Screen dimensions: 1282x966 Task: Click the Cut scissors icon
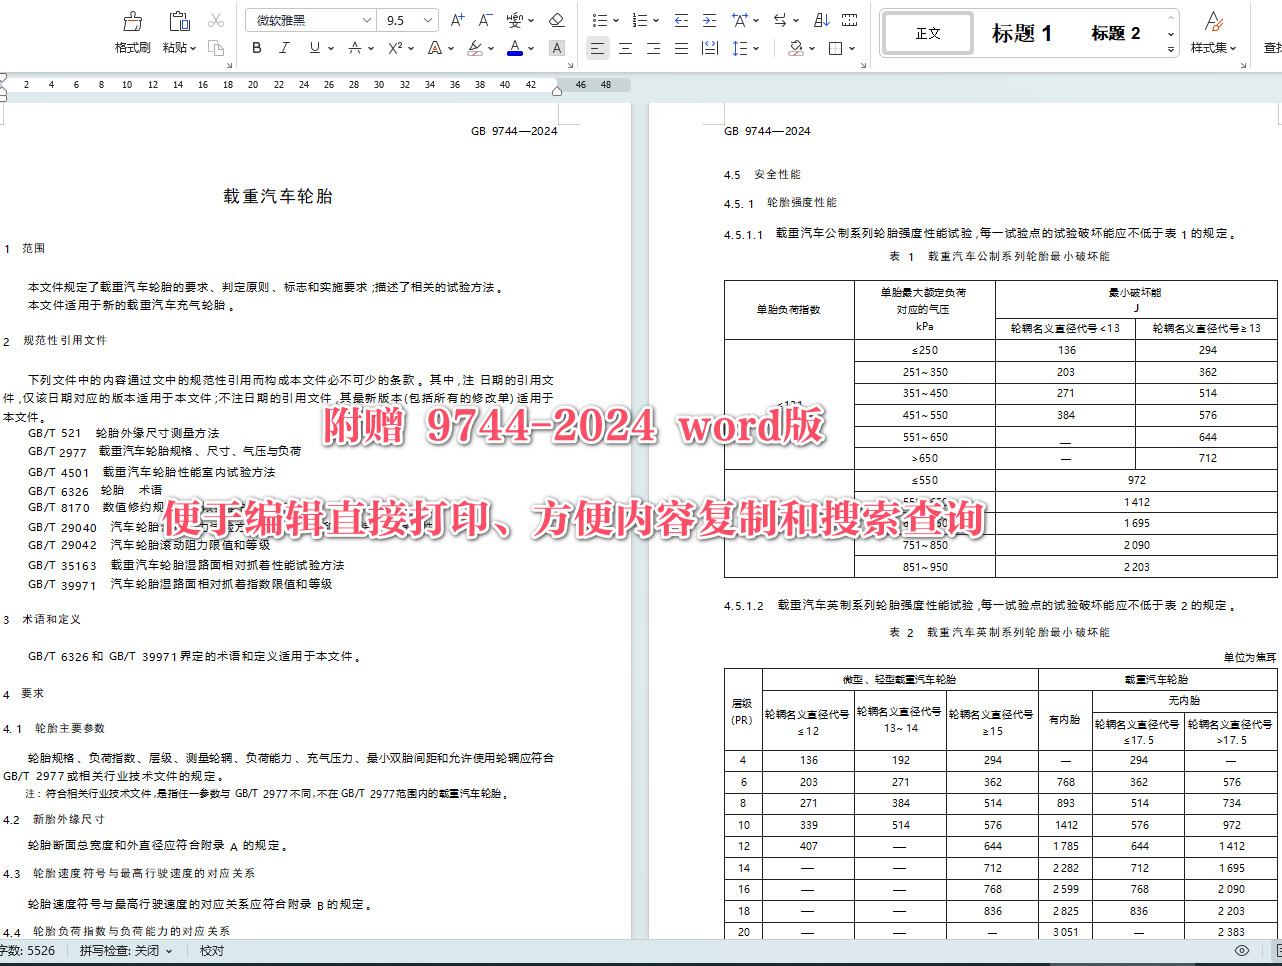pyautogui.click(x=216, y=20)
